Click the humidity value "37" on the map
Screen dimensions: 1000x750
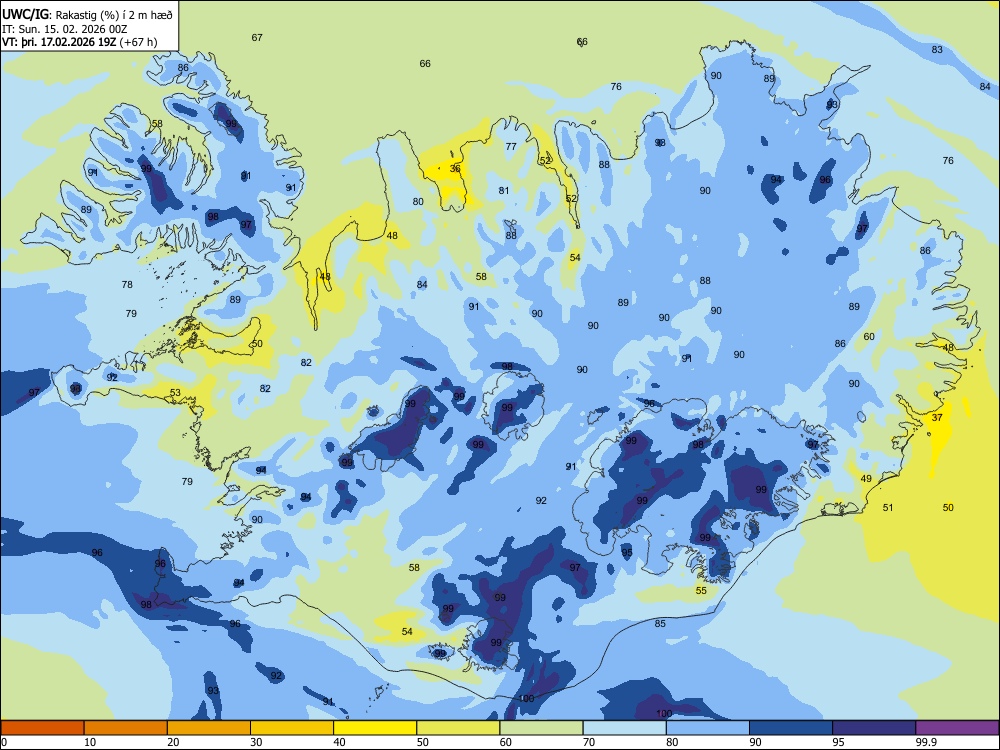[x=937, y=418]
